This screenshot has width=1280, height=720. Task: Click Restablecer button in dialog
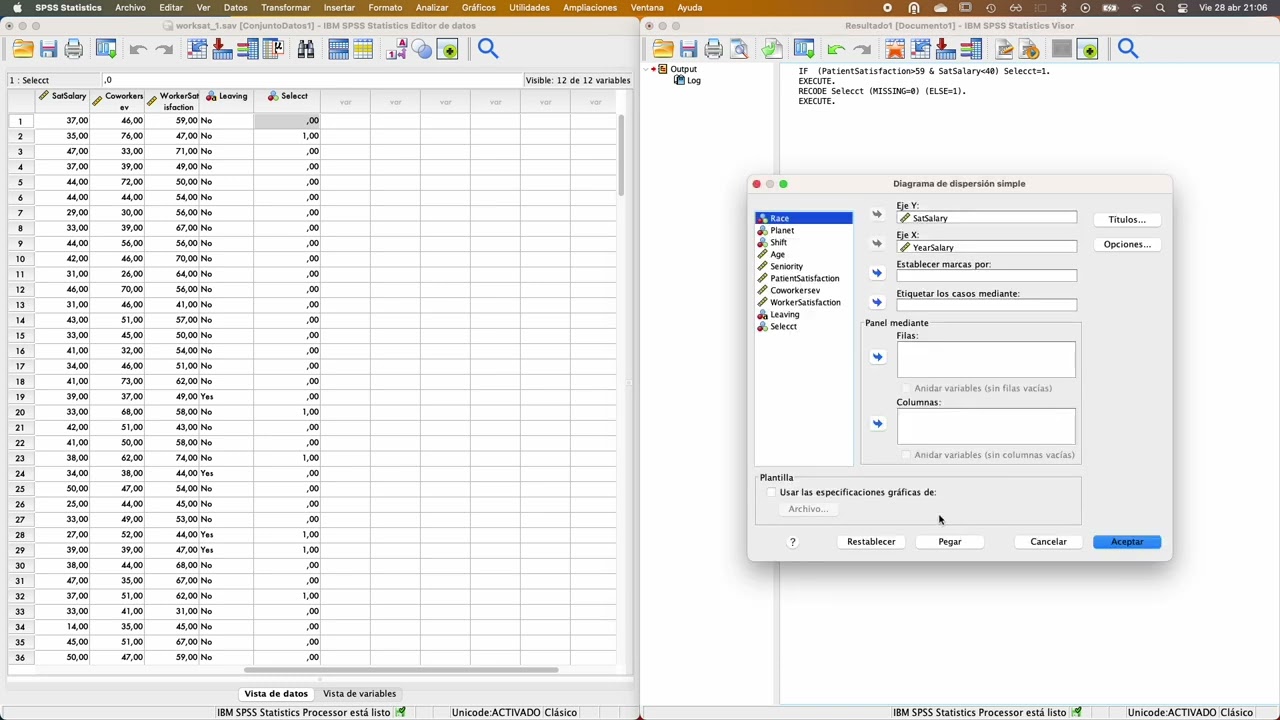pos(871,542)
